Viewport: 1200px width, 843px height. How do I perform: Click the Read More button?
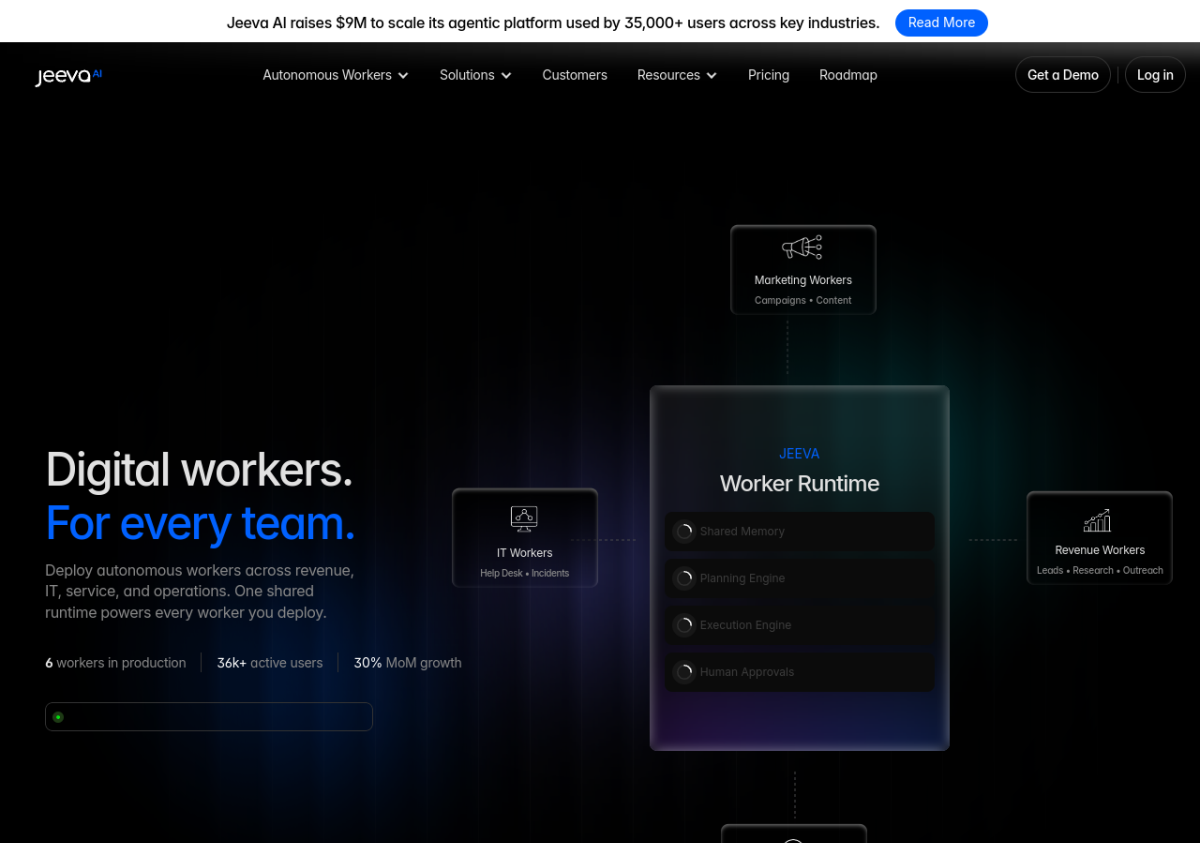(x=941, y=23)
